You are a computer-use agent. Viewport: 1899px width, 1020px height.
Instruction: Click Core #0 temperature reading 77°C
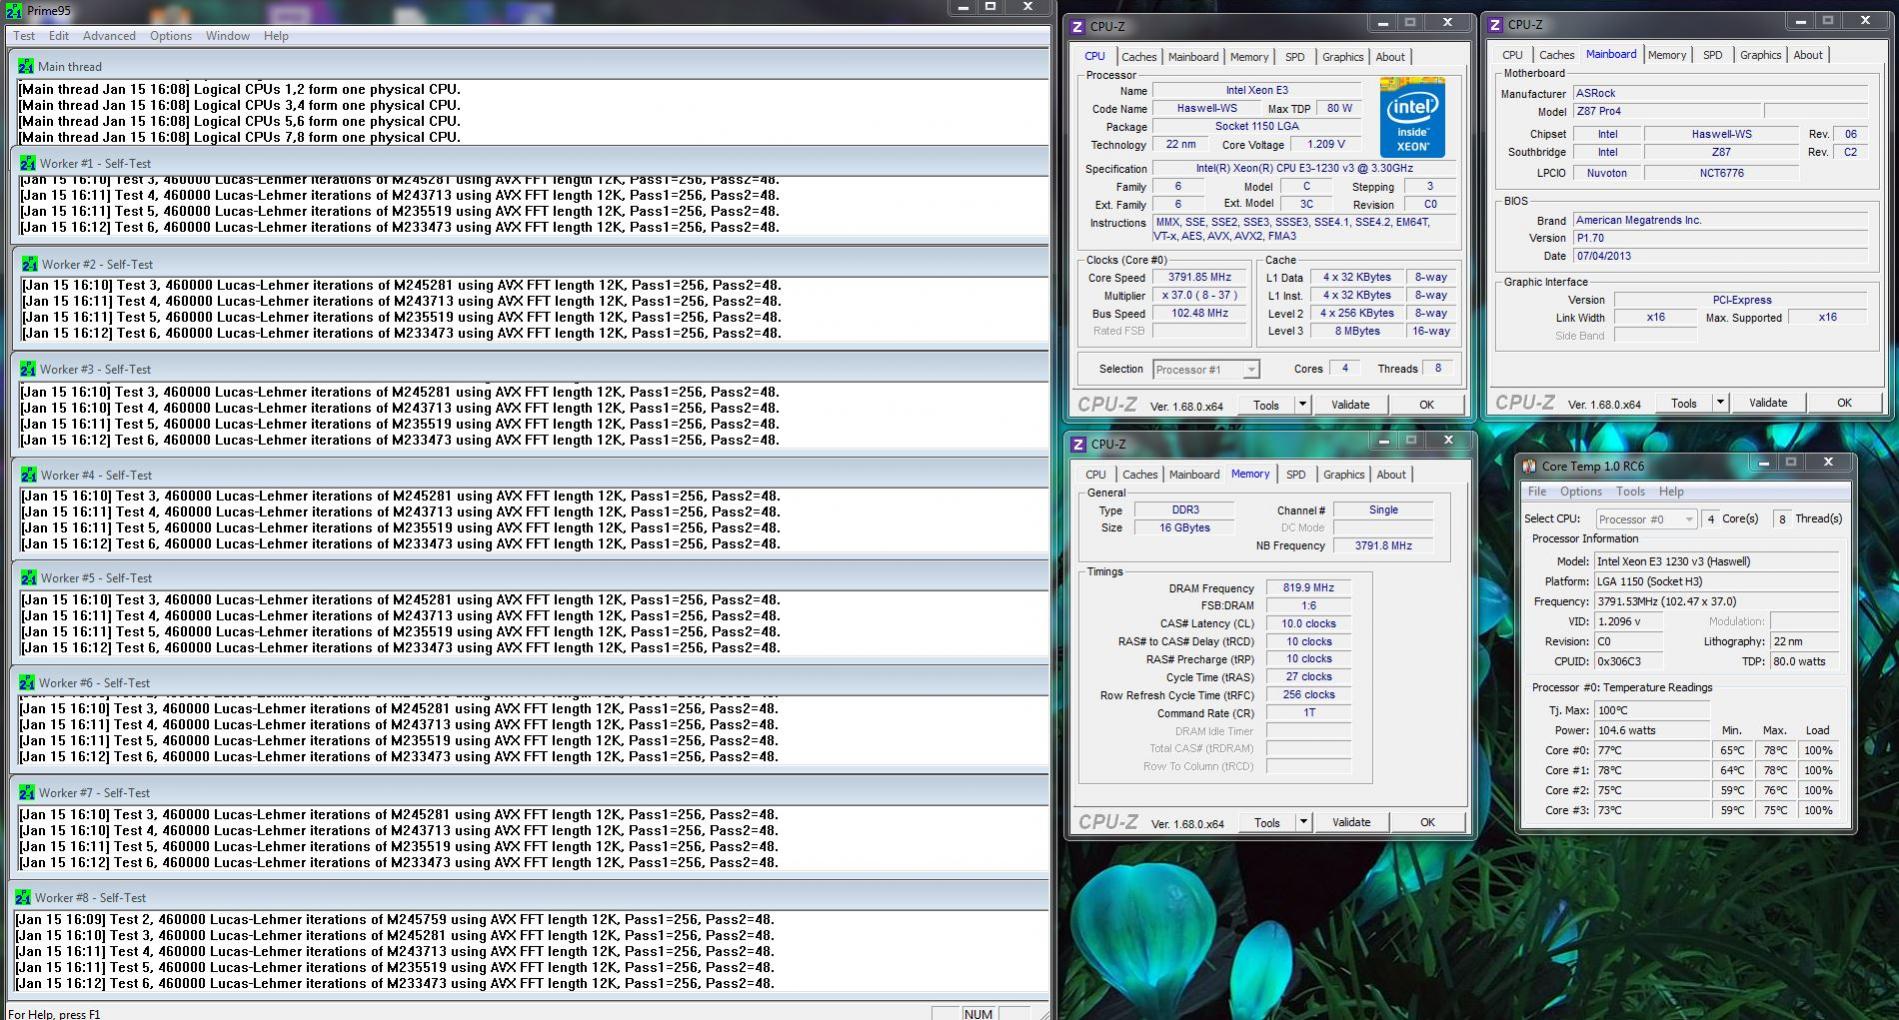pyautogui.click(x=1652, y=751)
